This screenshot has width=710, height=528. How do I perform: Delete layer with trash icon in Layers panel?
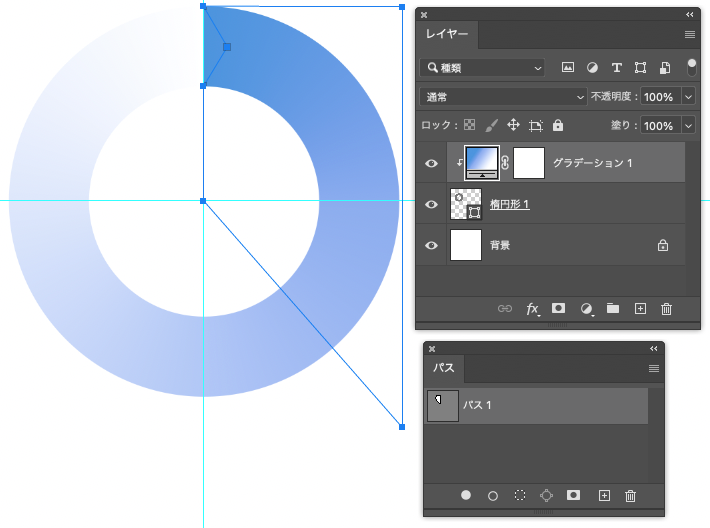point(666,309)
